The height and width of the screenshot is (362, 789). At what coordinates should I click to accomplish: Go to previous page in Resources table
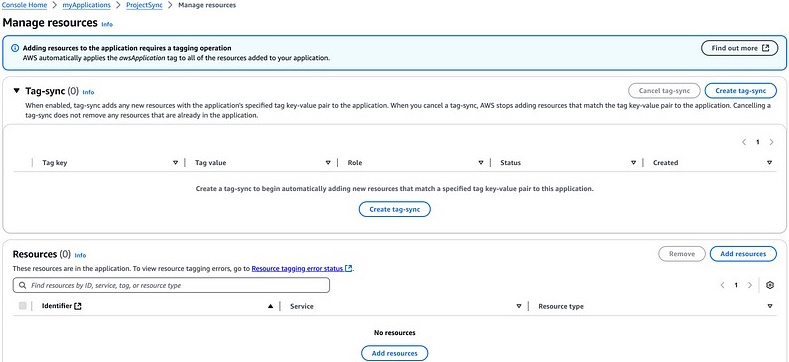coord(722,285)
